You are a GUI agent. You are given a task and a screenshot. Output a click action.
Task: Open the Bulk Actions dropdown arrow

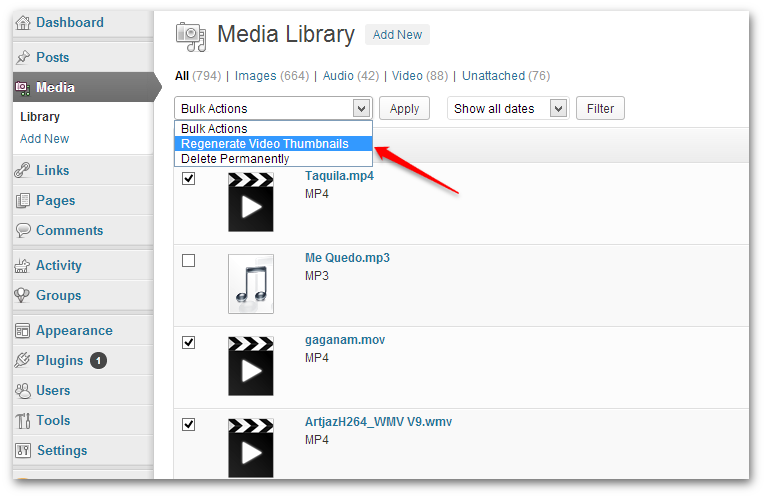[362, 108]
